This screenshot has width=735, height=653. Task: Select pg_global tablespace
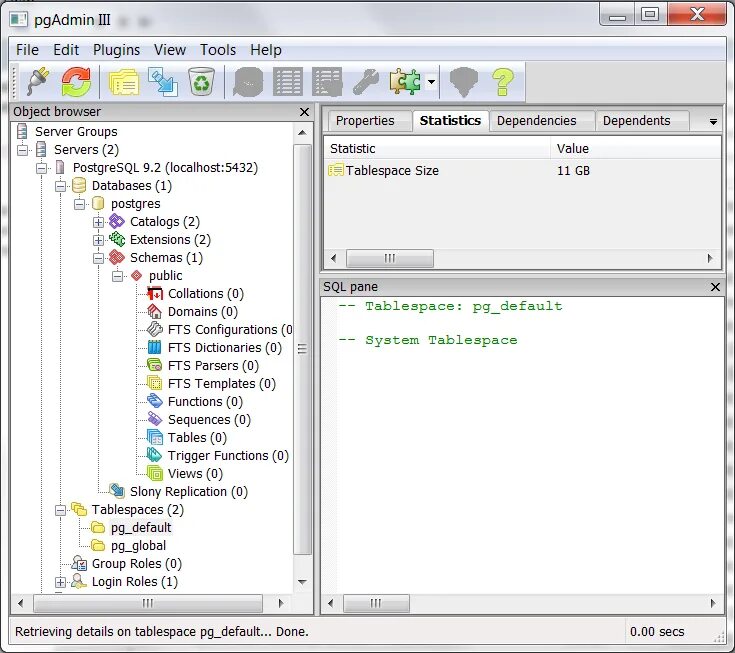pos(138,546)
